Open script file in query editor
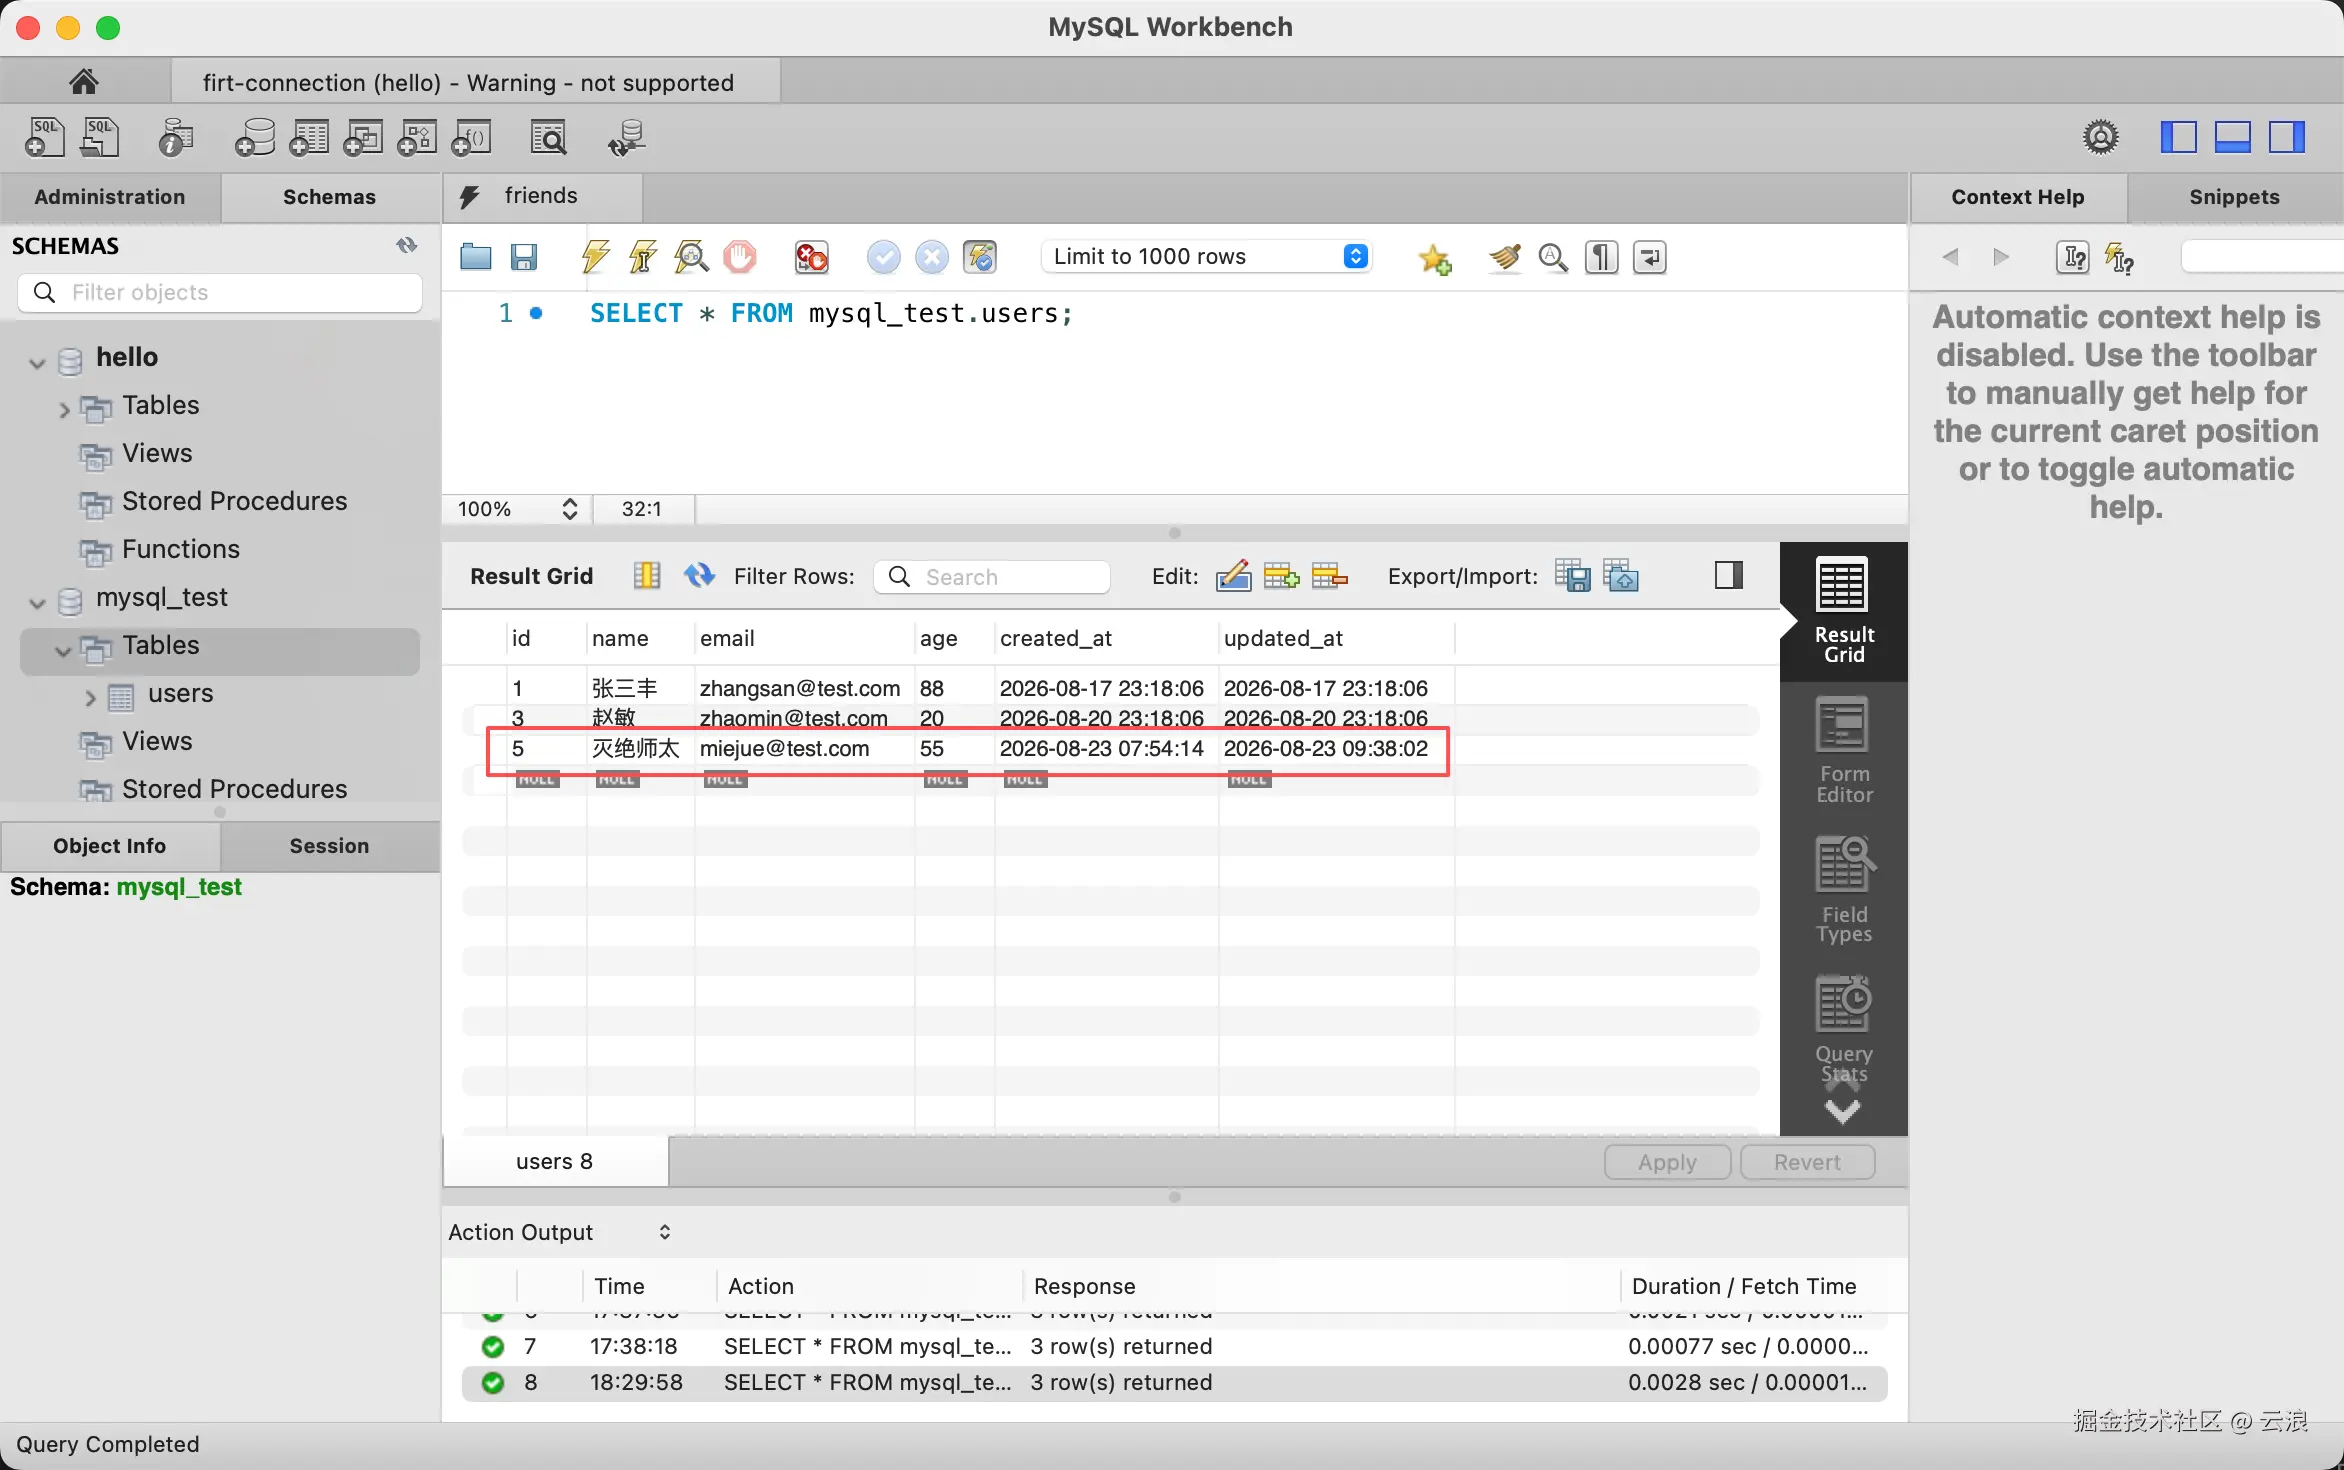Viewport: 2344px width, 1470px height. (x=475, y=257)
